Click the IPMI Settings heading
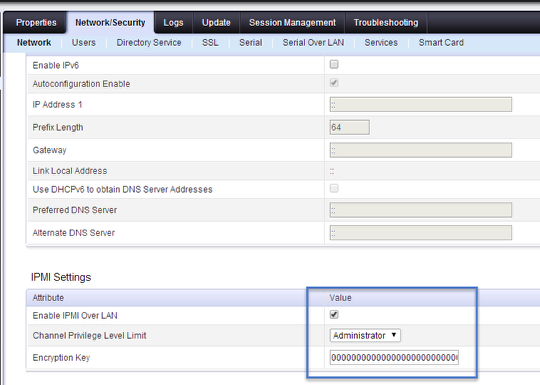 pos(61,277)
